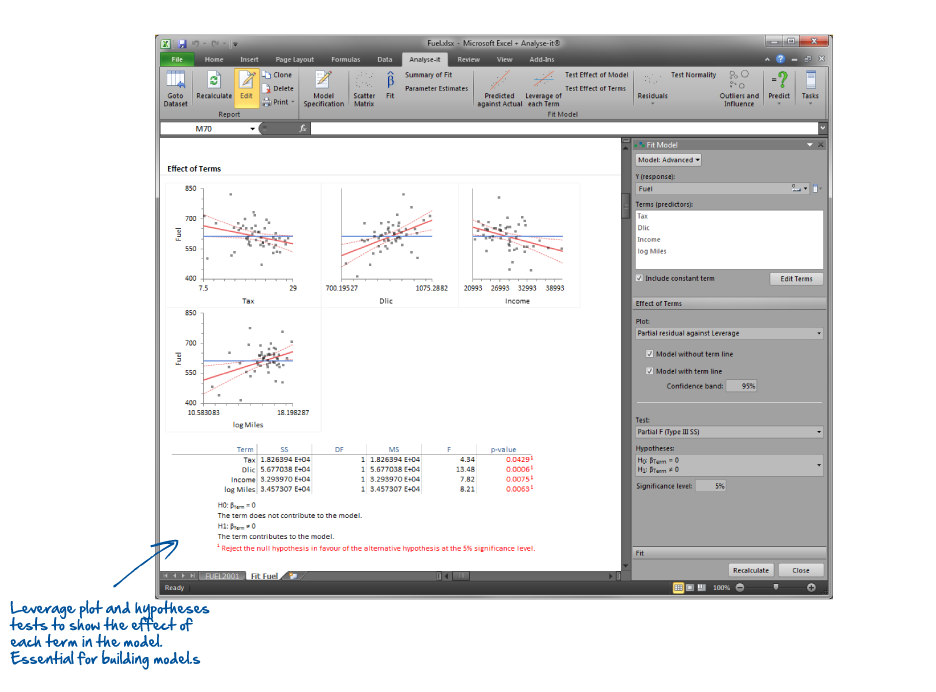Open the Model: Advanced dropdown
936x692 pixels.
(668, 159)
